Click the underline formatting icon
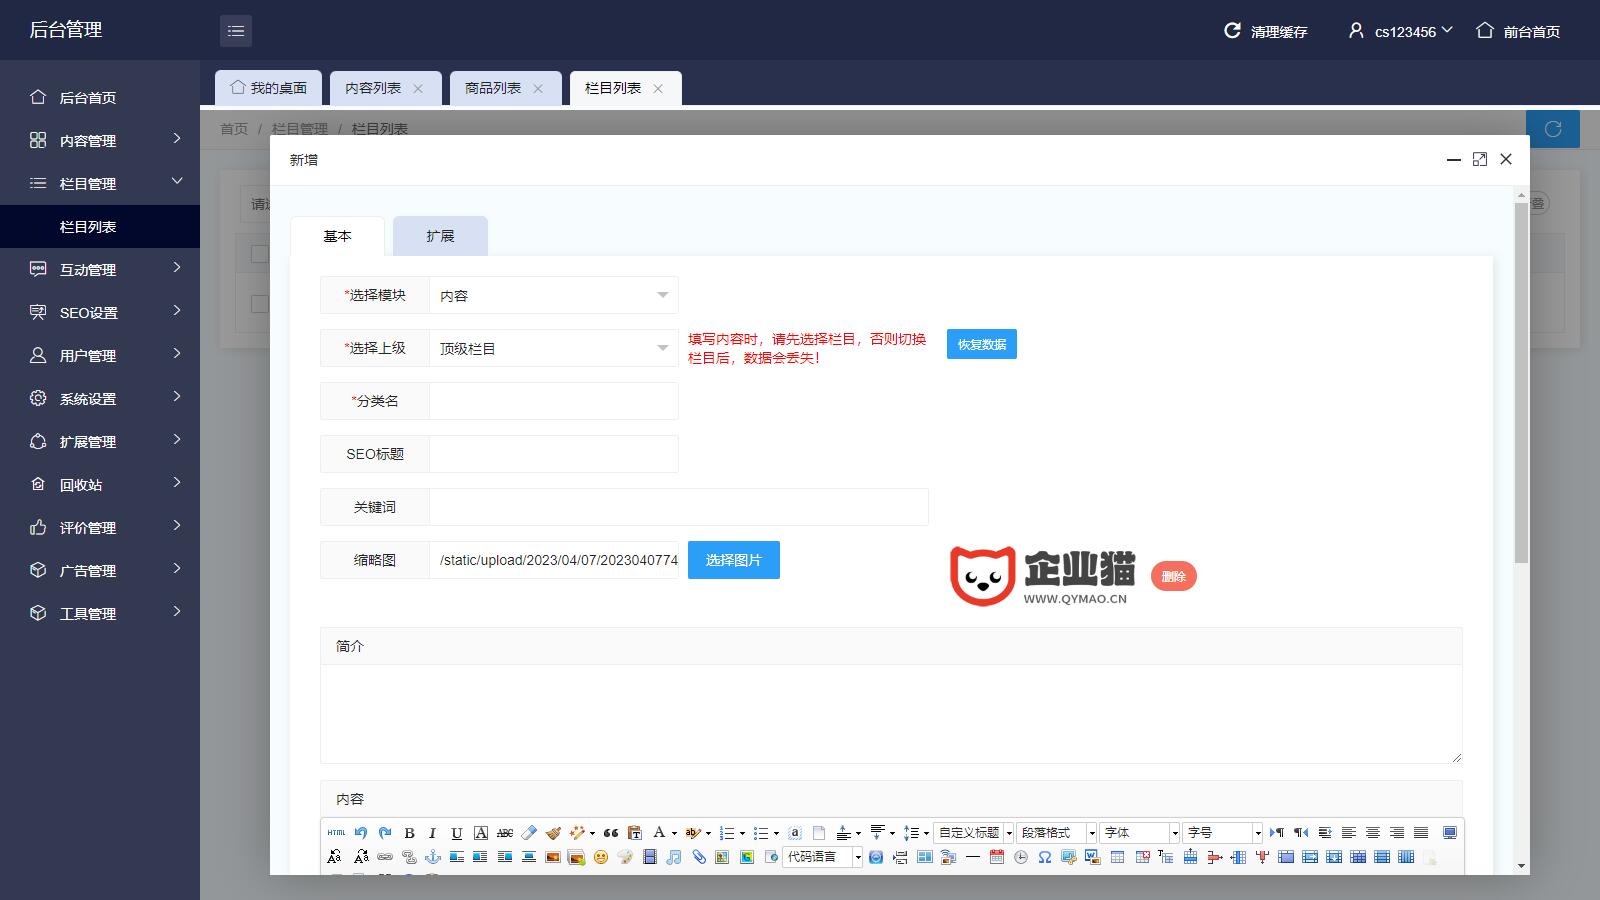 coord(457,832)
